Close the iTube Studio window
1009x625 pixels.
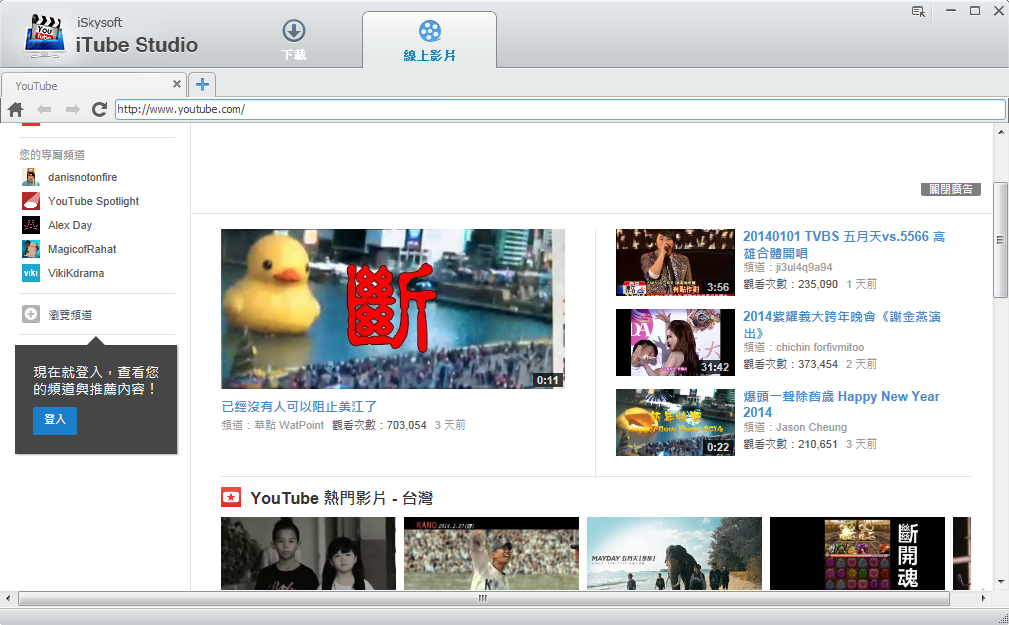pos(999,11)
